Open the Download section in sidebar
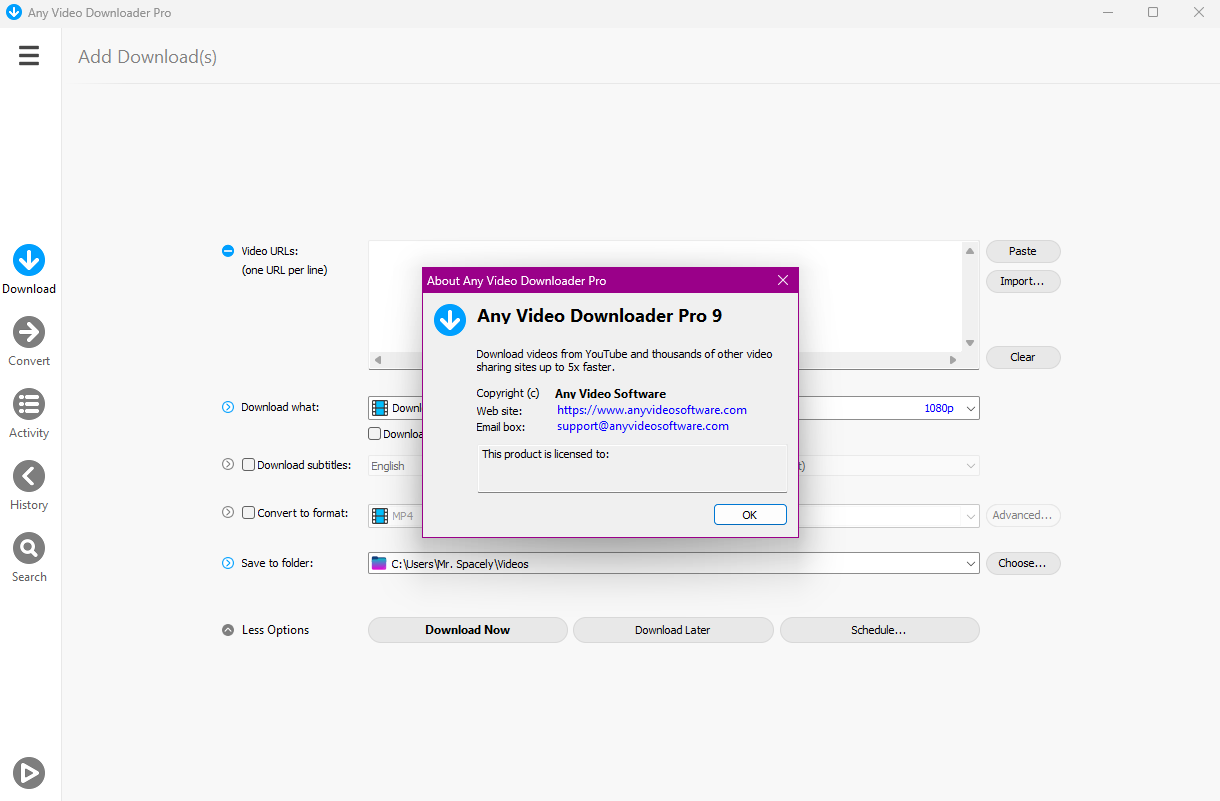 pyautogui.click(x=29, y=270)
